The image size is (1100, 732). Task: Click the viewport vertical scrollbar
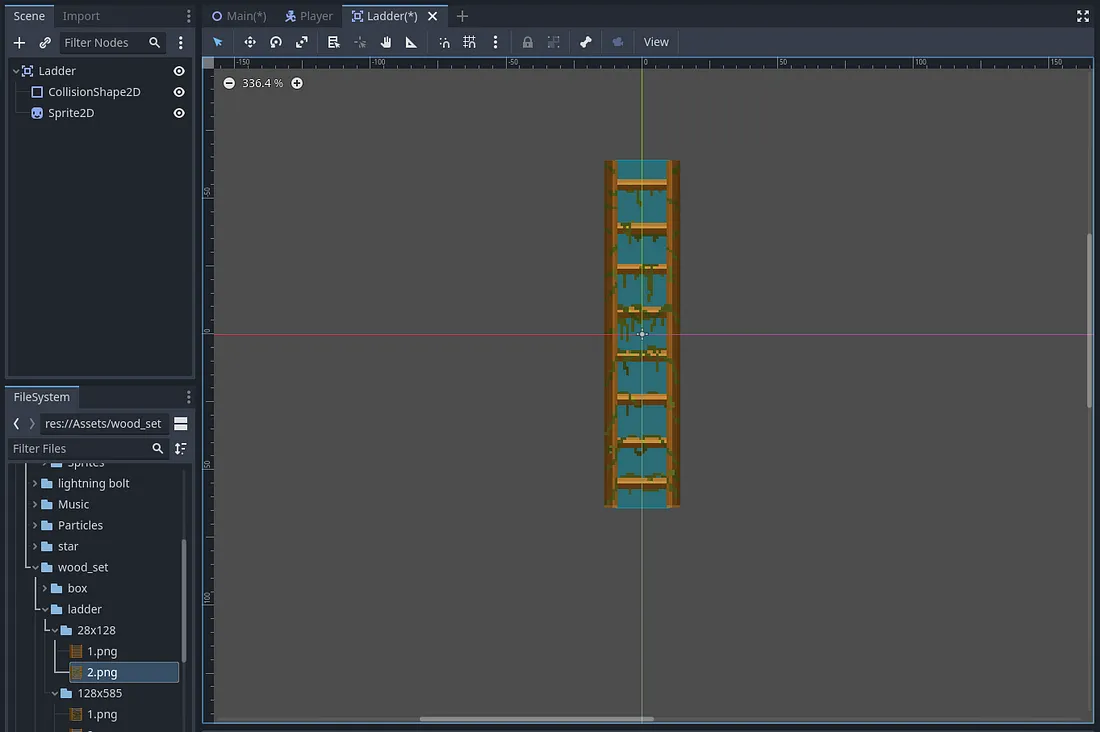(x=1089, y=321)
